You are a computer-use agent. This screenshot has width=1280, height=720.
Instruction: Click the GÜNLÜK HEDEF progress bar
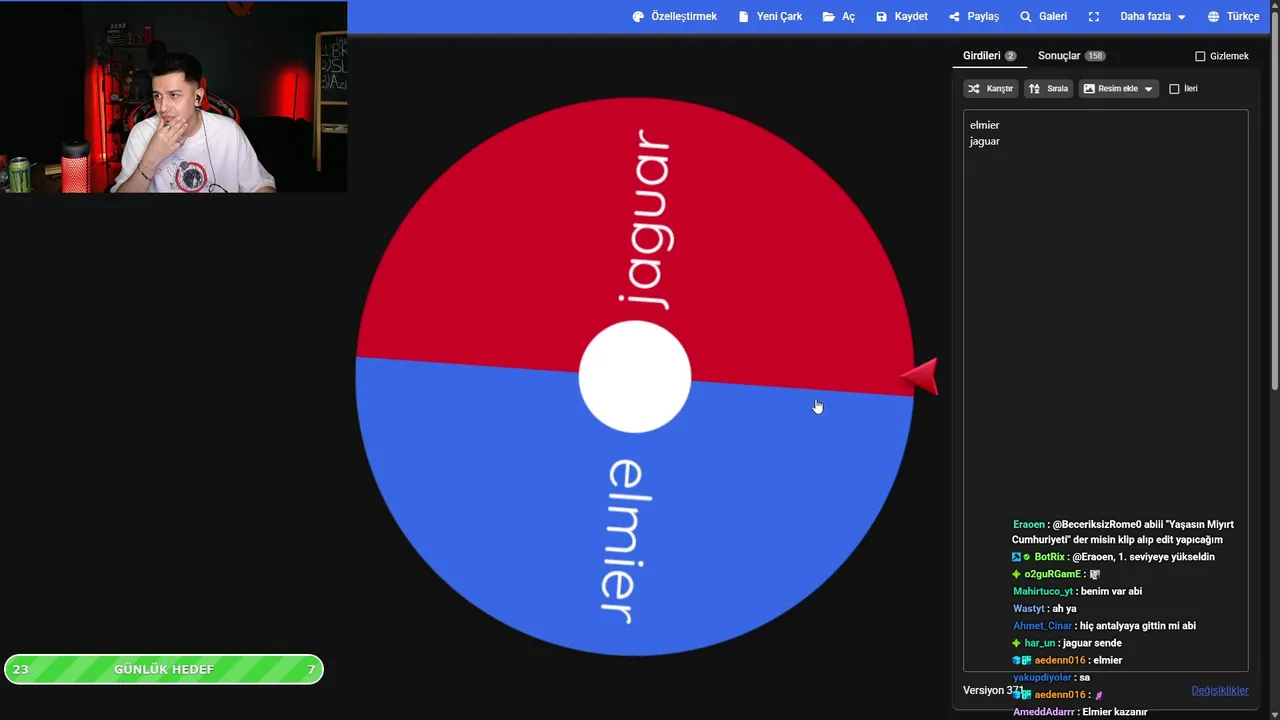(164, 669)
